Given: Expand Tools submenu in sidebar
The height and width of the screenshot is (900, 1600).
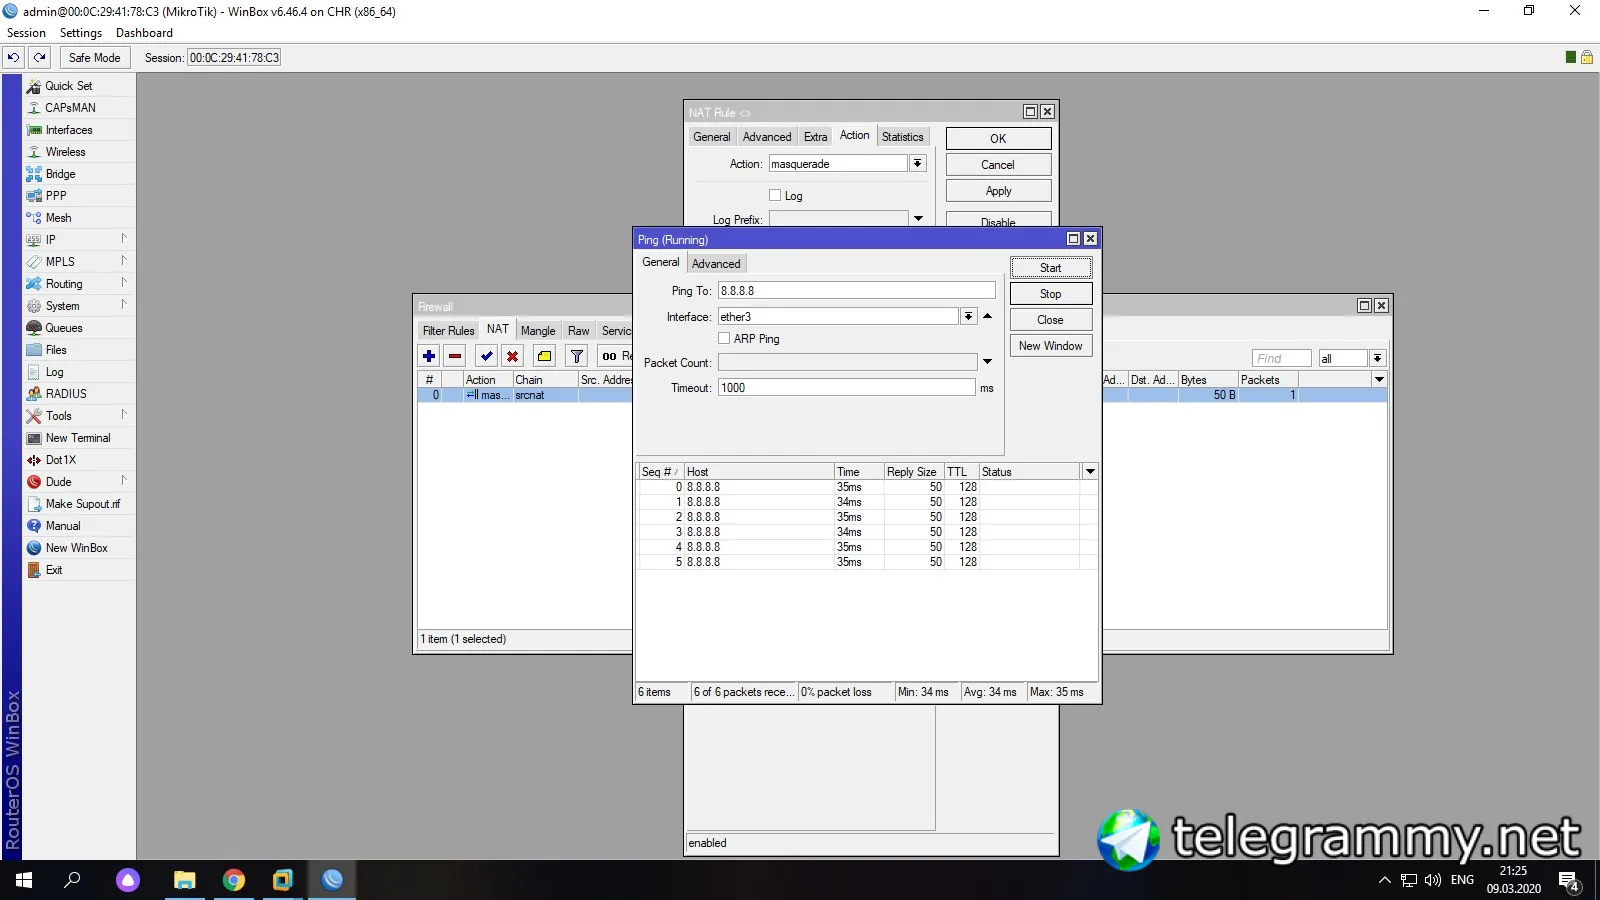Looking at the screenshot, I should click(124, 415).
